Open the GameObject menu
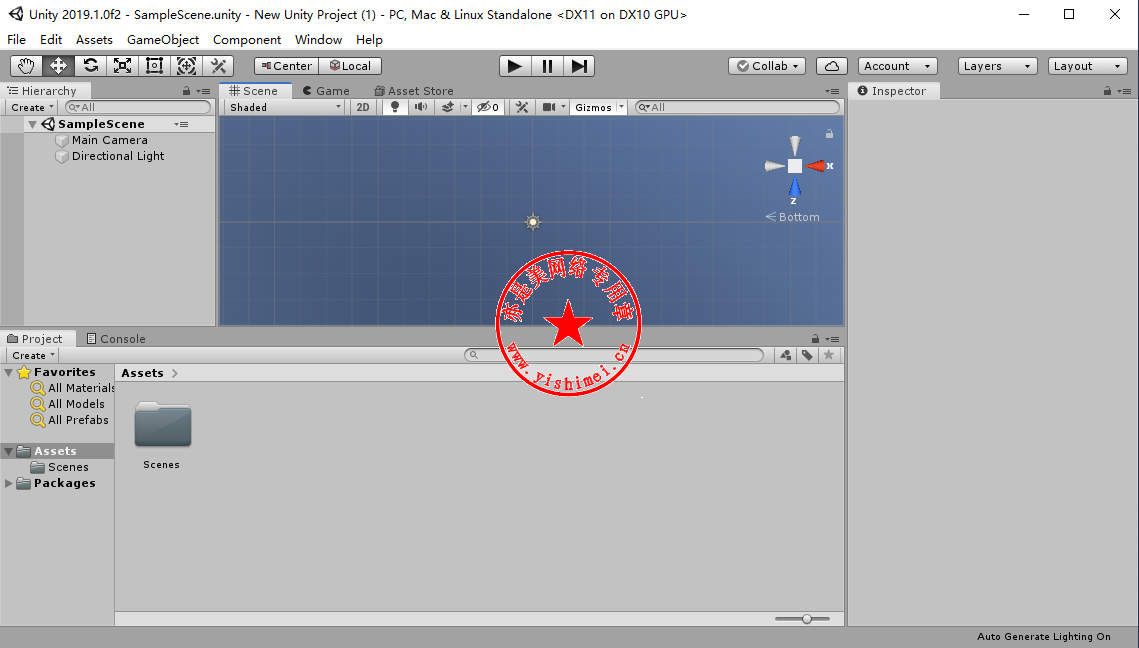Viewport: 1139px width, 648px height. pos(163,40)
